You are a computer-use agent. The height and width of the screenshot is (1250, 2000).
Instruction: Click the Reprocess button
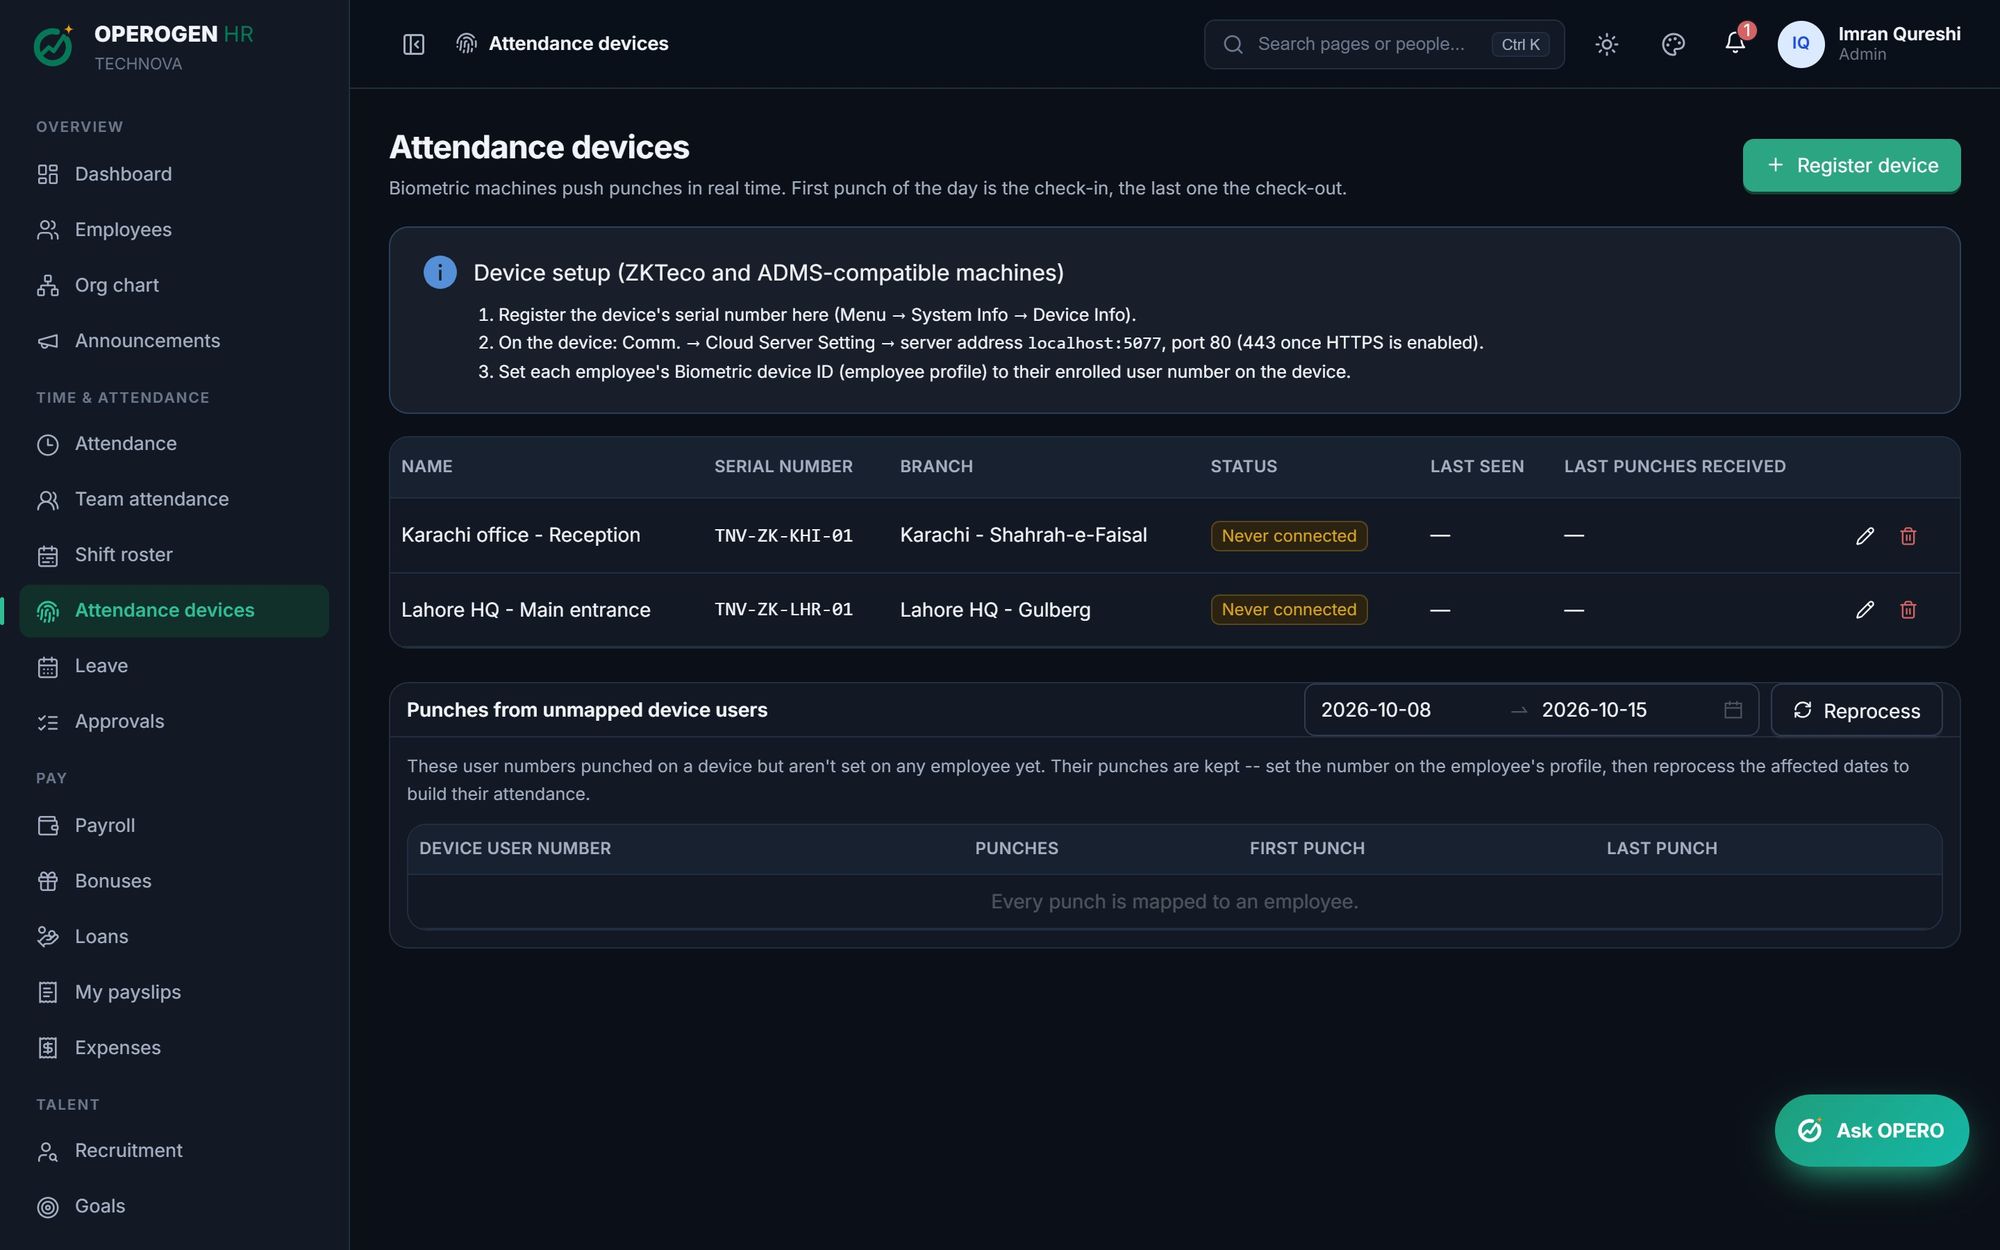coord(1856,710)
